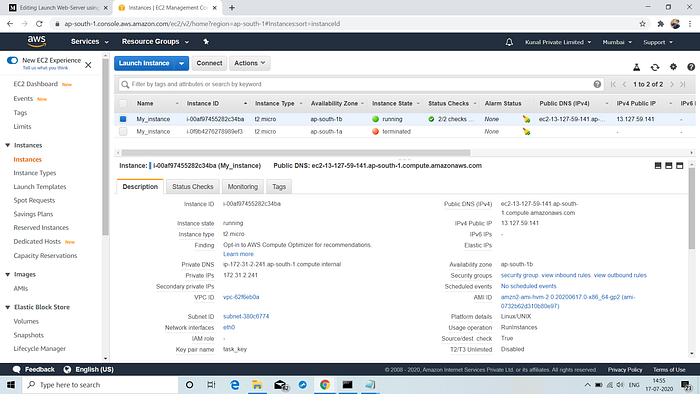Switch to the Monitoring tab
Viewport: 700px width, 394px height.
[x=243, y=187]
